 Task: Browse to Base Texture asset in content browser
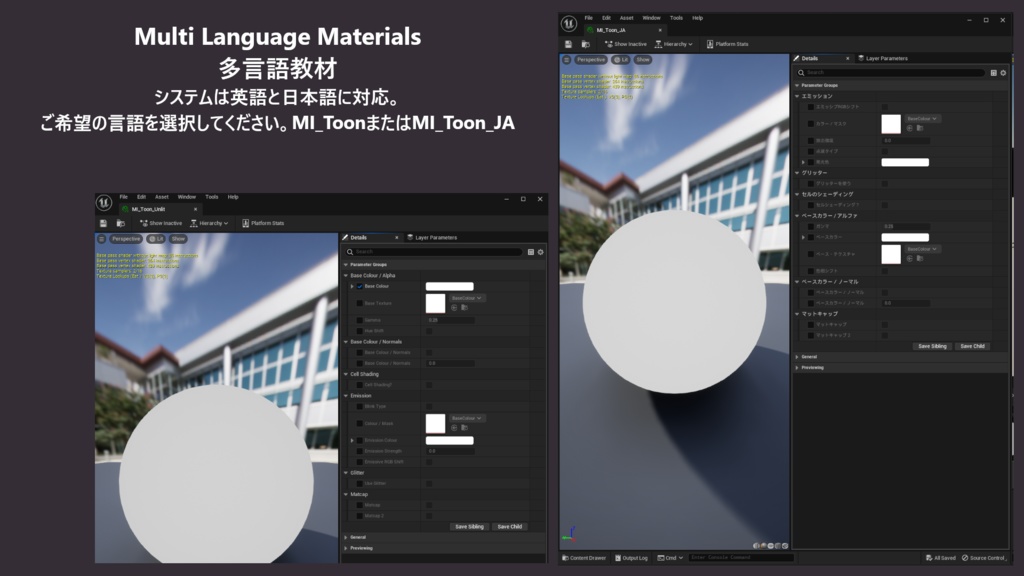[464, 308]
